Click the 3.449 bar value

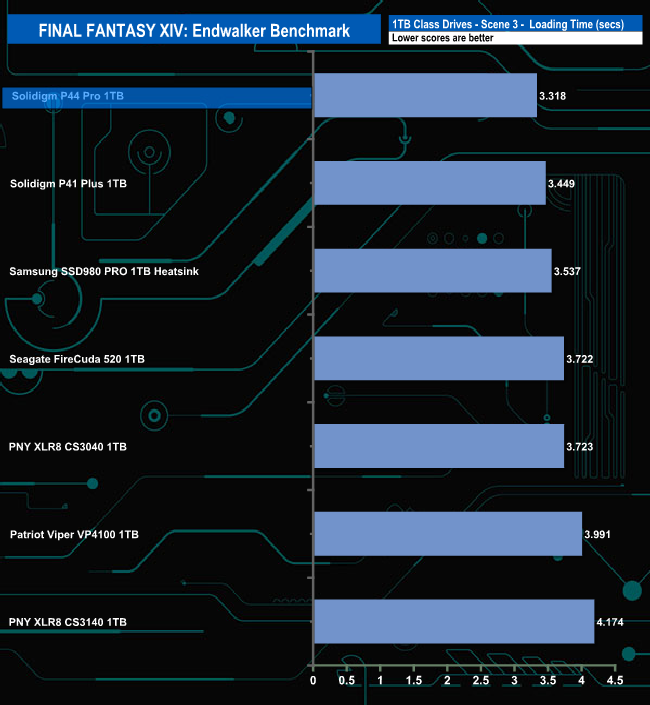point(561,183)
